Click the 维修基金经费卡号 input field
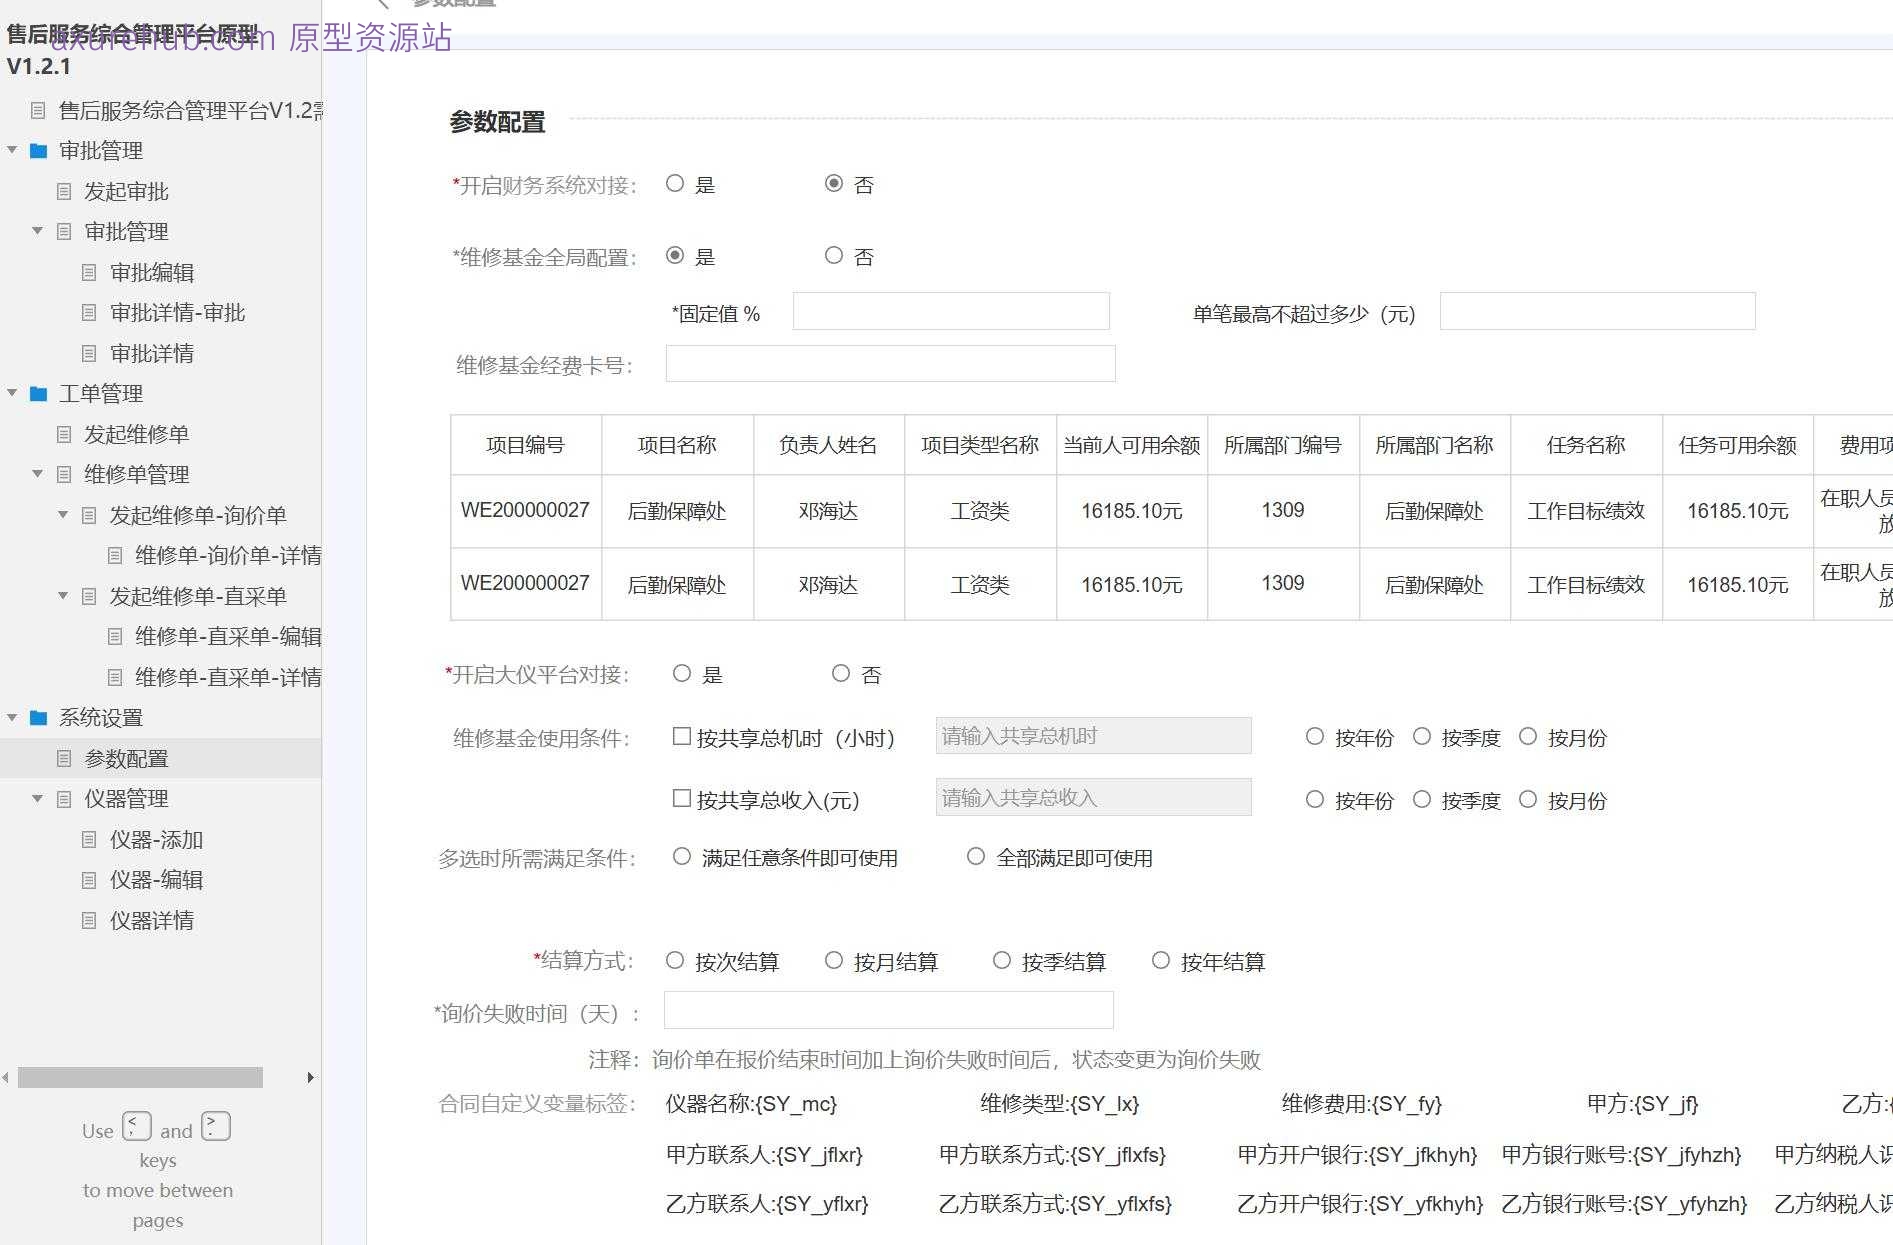Screen dimensions: 1893x1245 coord(889,363)
